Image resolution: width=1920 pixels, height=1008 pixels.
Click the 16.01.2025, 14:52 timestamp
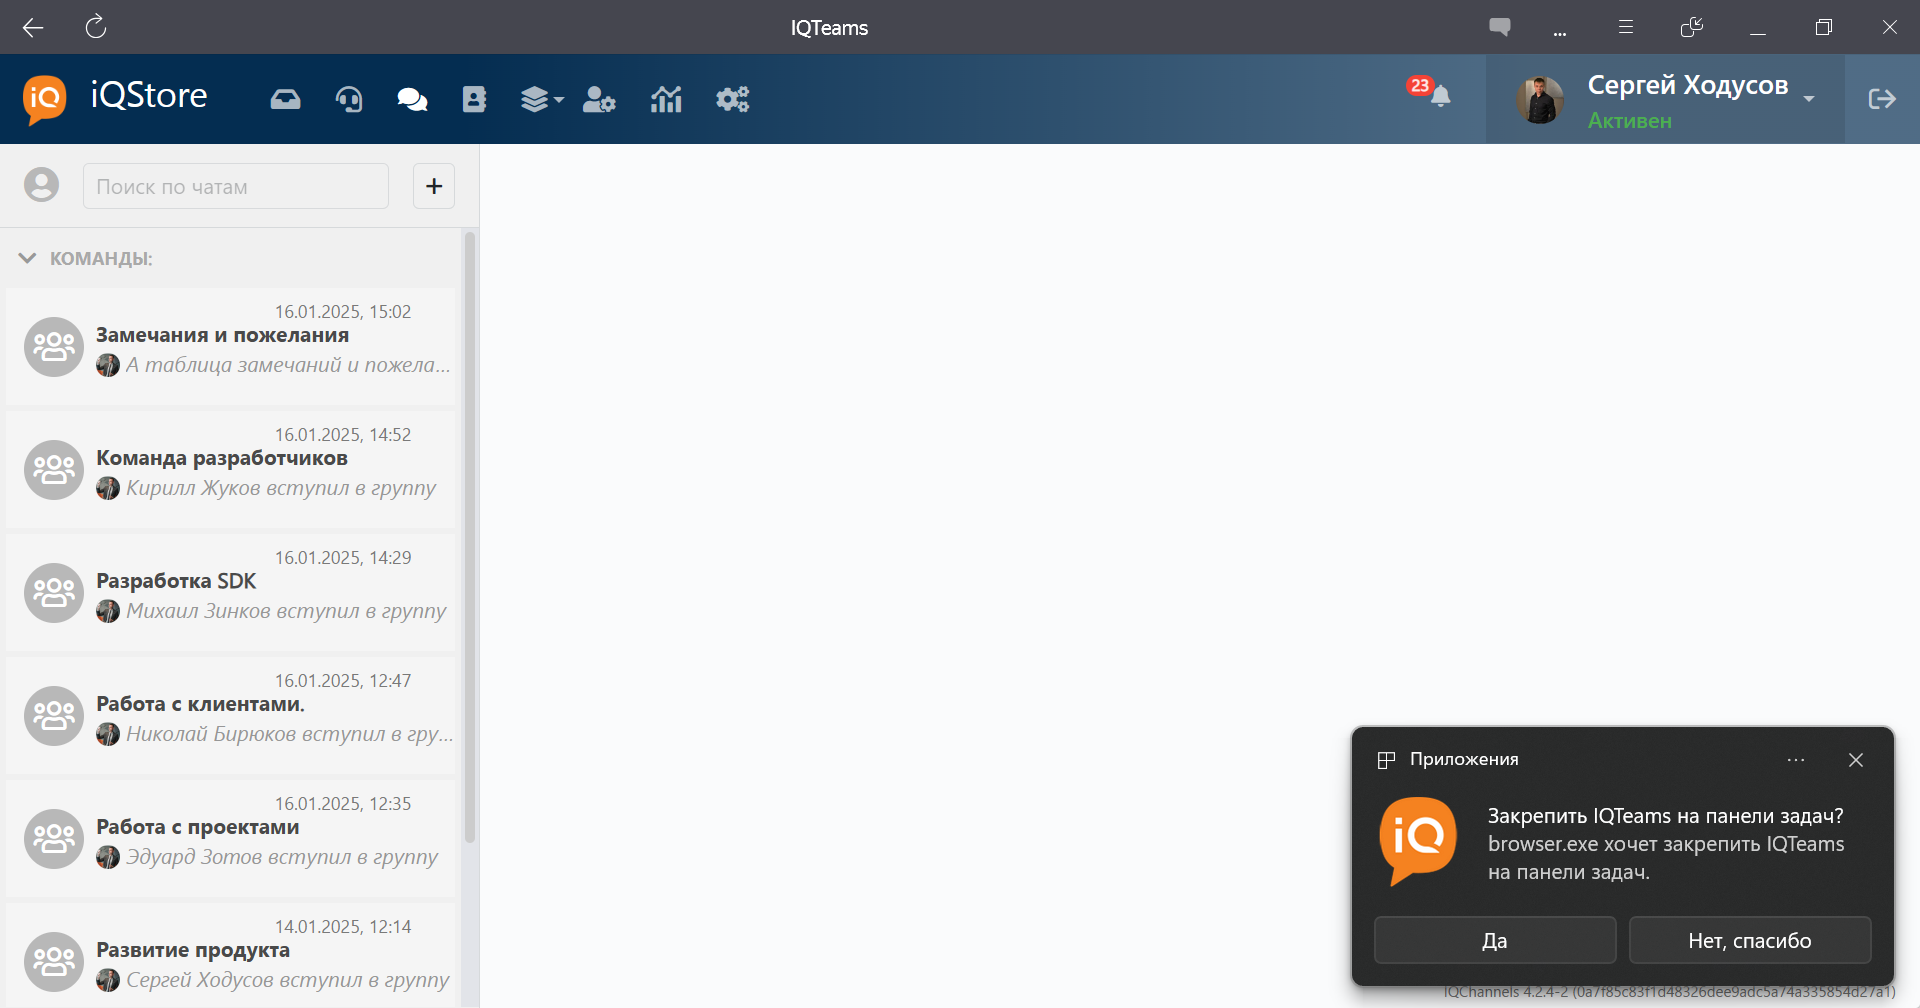(x=343, y=435)
